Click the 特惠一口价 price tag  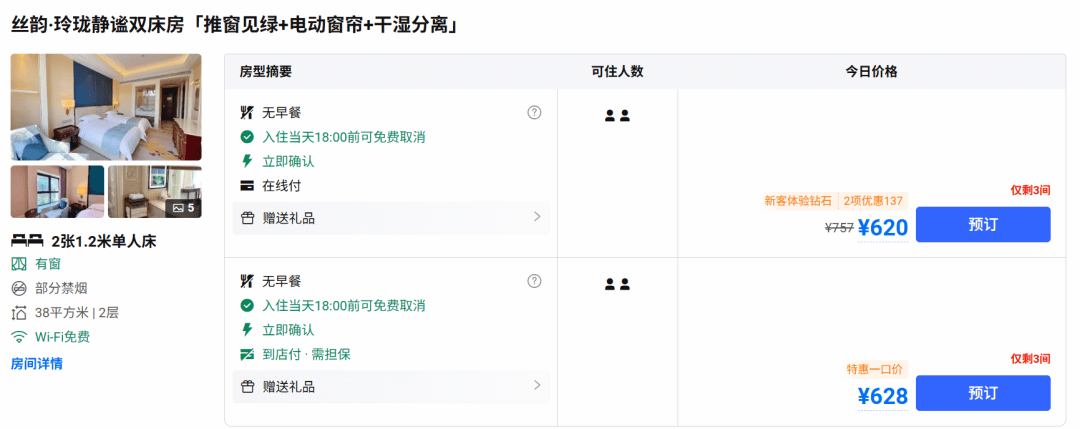[874, 369]
